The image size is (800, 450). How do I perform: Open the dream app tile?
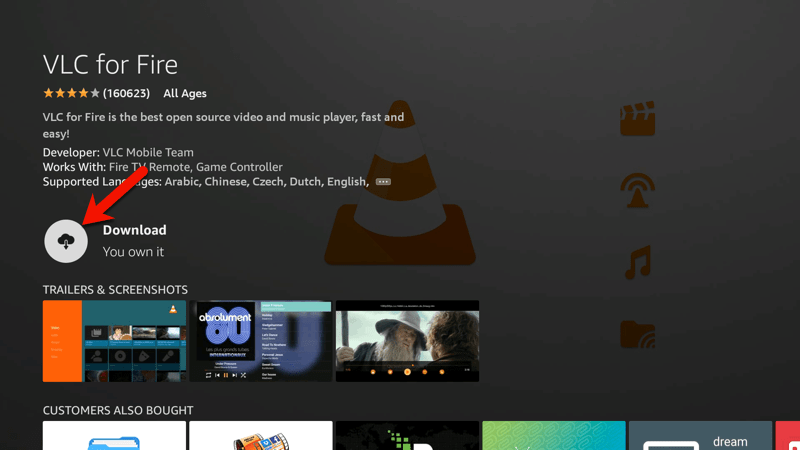point(700,435)
